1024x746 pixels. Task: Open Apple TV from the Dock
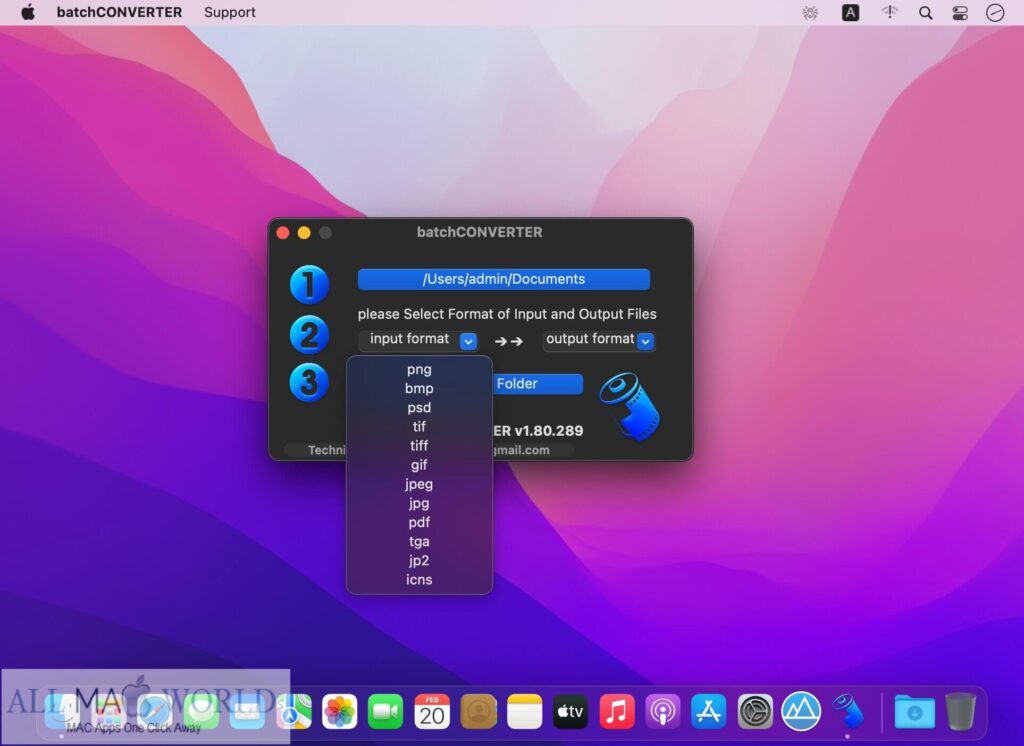pos(570,711)
